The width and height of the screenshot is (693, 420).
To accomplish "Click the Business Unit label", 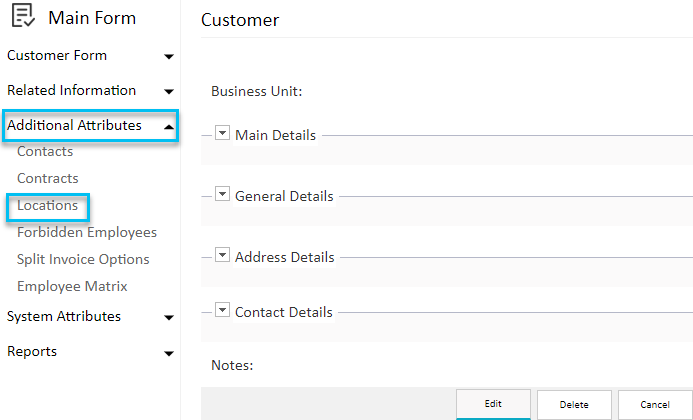I will click(257, 92).
